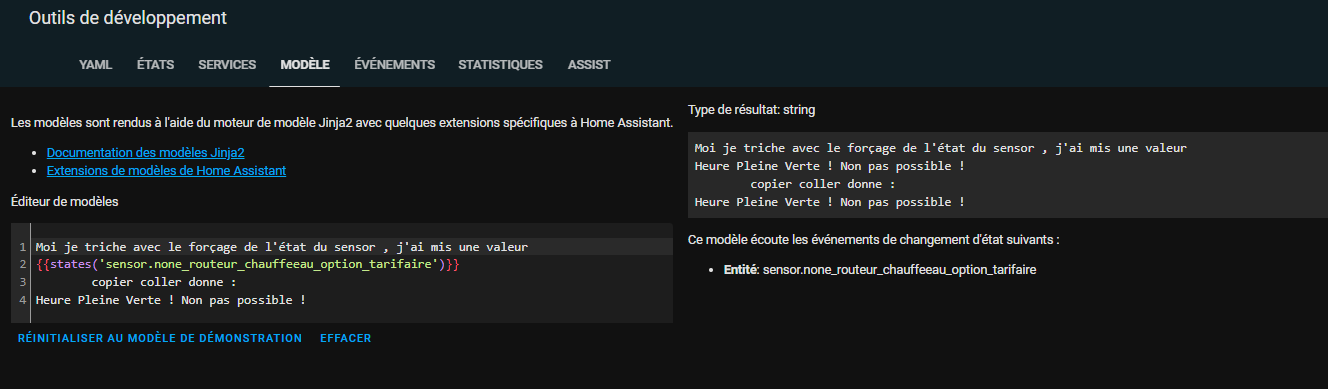Image resolution: width=1328 pixels, height=389 pixels.
Task: Open Extensions de modèles de Home Assistant link
Action: pyautogui.click(x=166, y=171)
